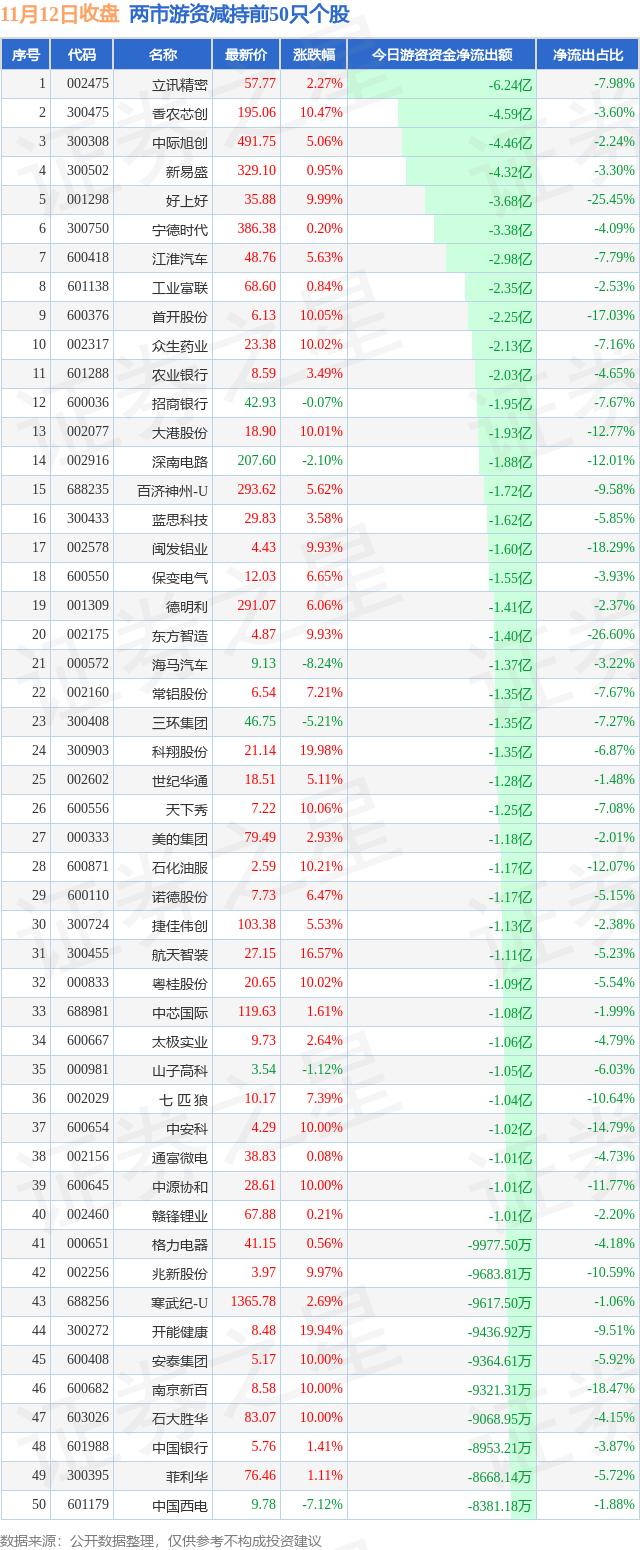The width and height of the screenshot is (640, 1550).
Task: Click the 代码 column header
Action: (81, 55)
